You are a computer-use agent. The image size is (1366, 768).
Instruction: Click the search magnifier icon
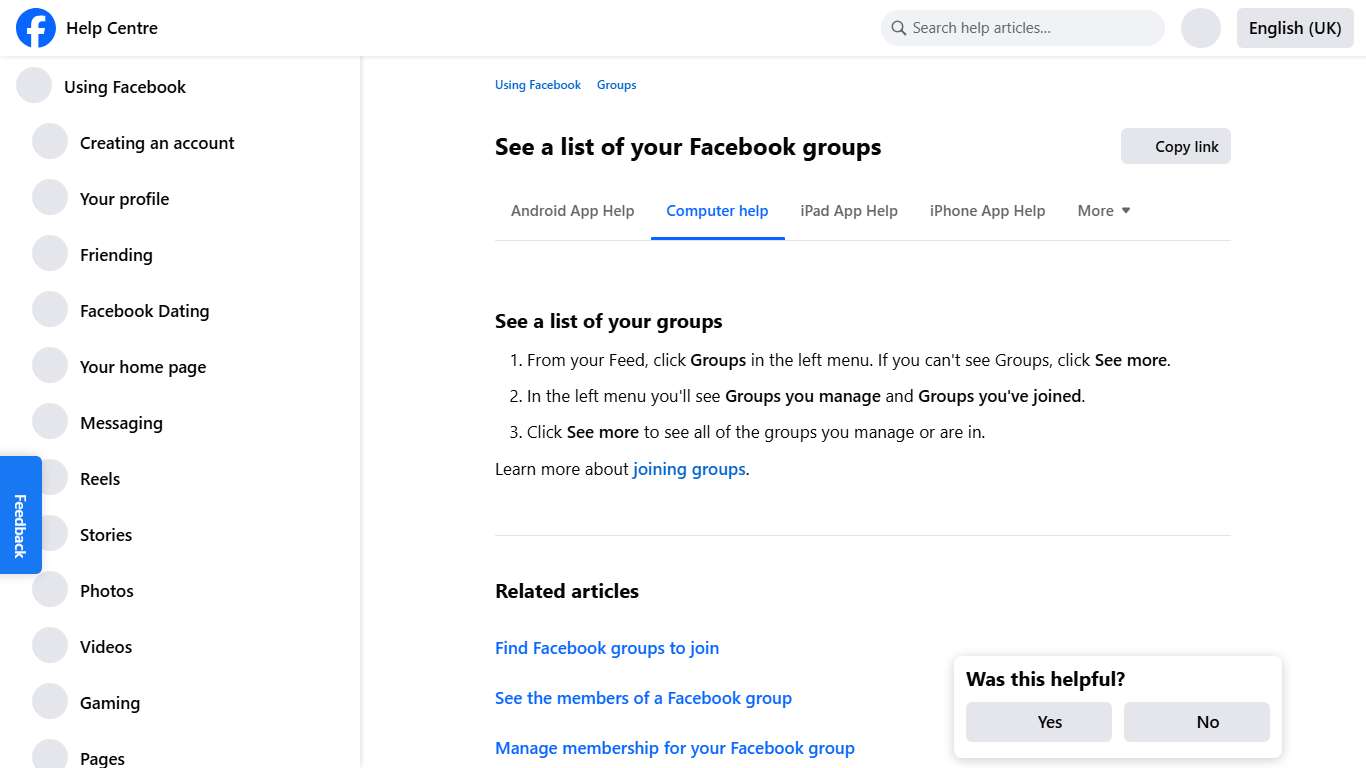[899, 28]
